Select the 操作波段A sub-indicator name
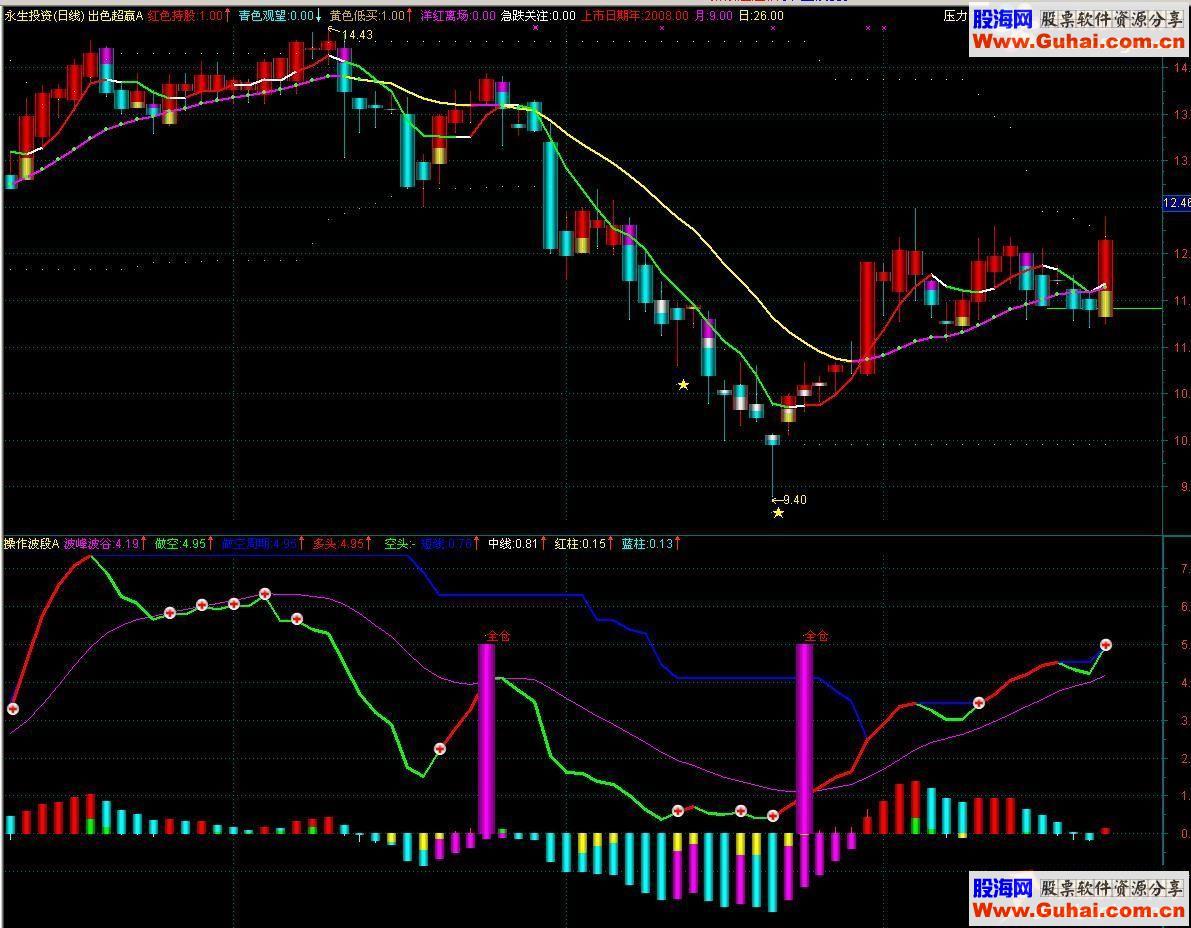1191x928 pixels. click(31, 544)
